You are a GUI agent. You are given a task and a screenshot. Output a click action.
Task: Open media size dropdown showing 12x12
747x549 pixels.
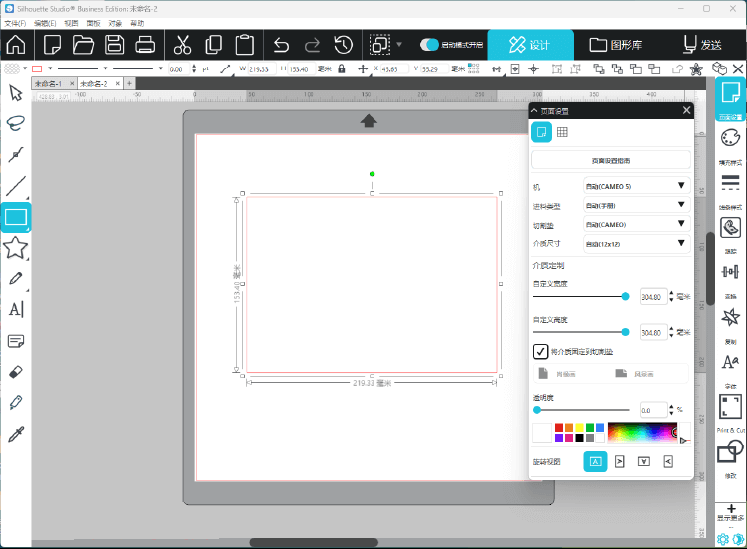(x=636, y=244)
